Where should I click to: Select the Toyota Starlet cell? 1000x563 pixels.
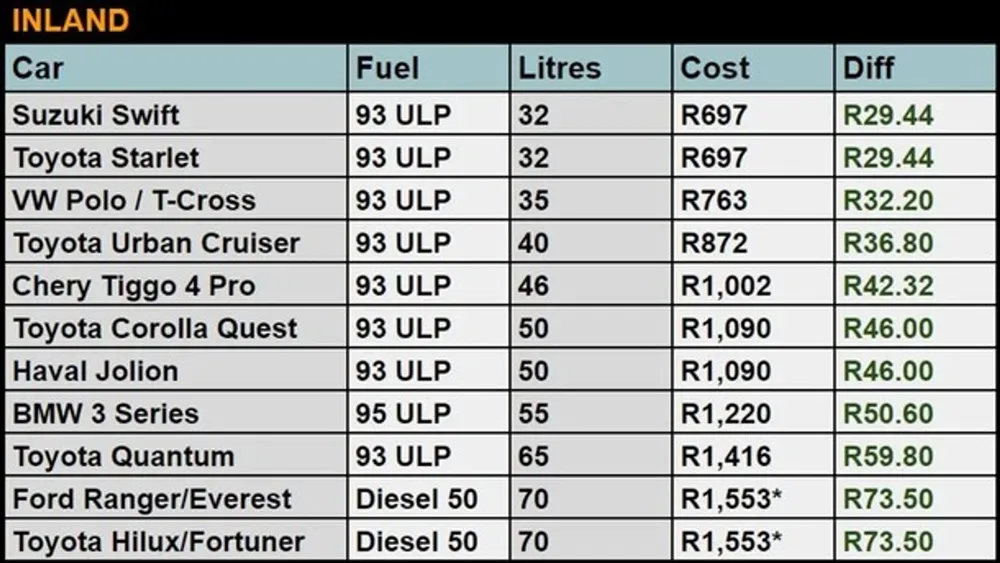pyautogui.click(x=175, y=157)
